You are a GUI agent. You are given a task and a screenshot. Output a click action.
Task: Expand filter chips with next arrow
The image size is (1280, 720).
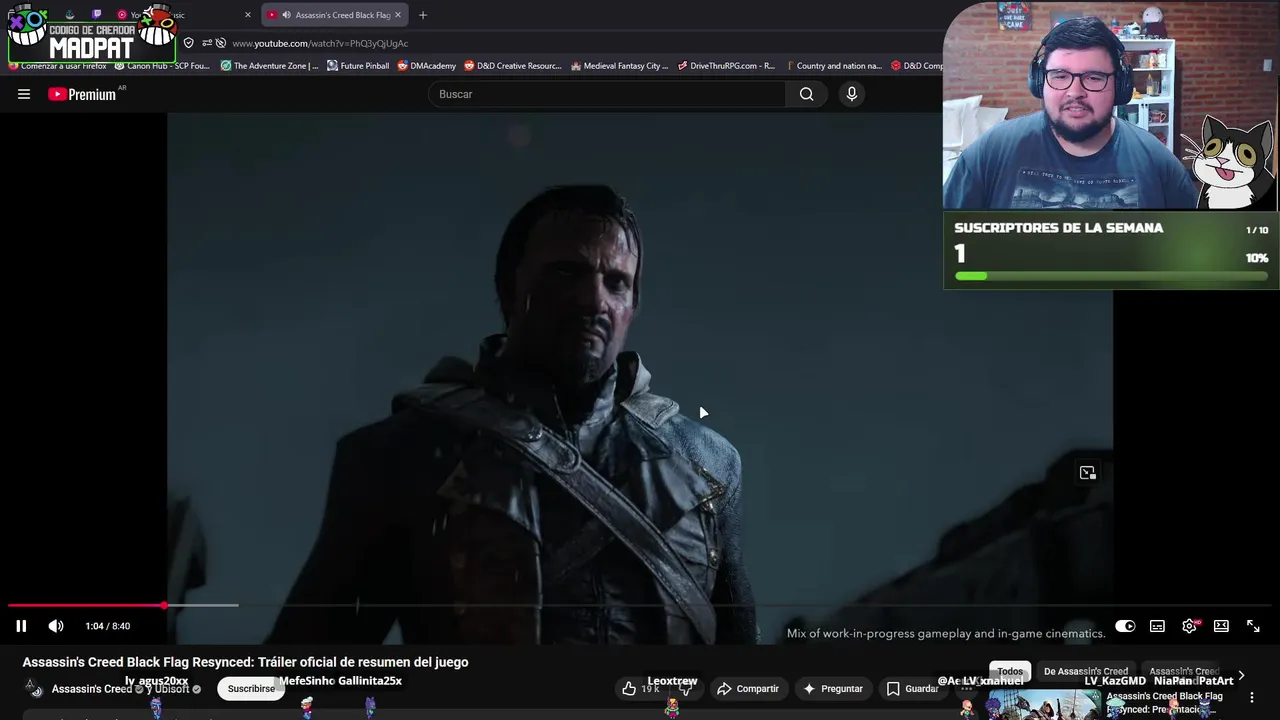point(1241,676)
